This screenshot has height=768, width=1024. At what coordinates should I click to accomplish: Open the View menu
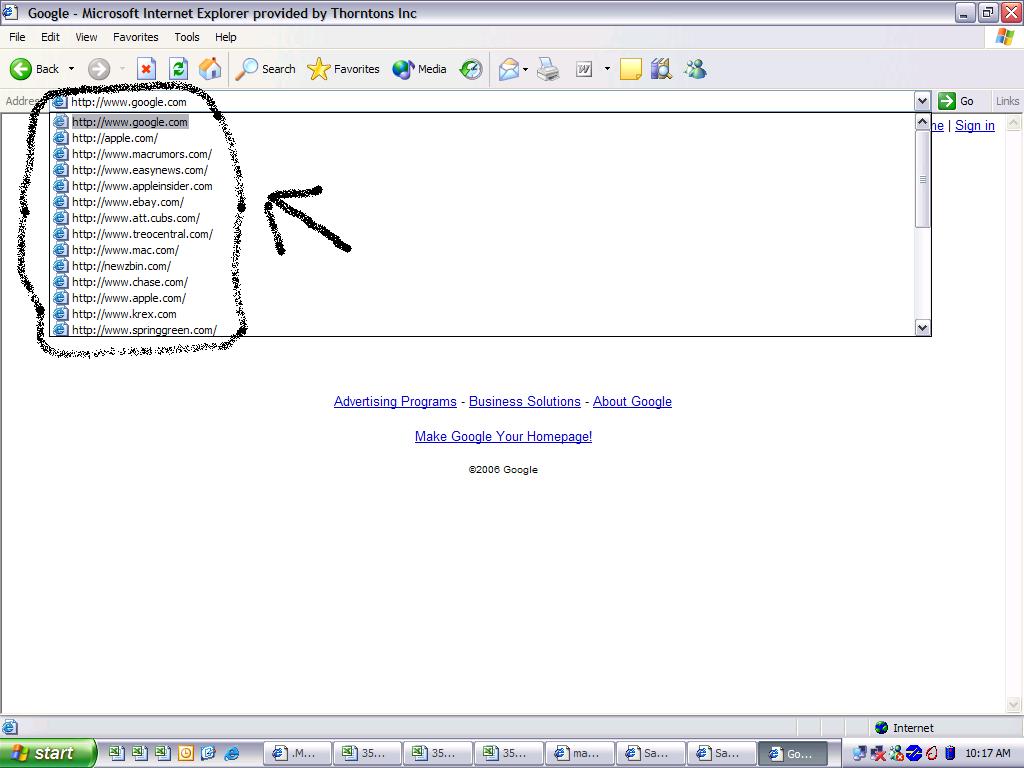[86, 37]
